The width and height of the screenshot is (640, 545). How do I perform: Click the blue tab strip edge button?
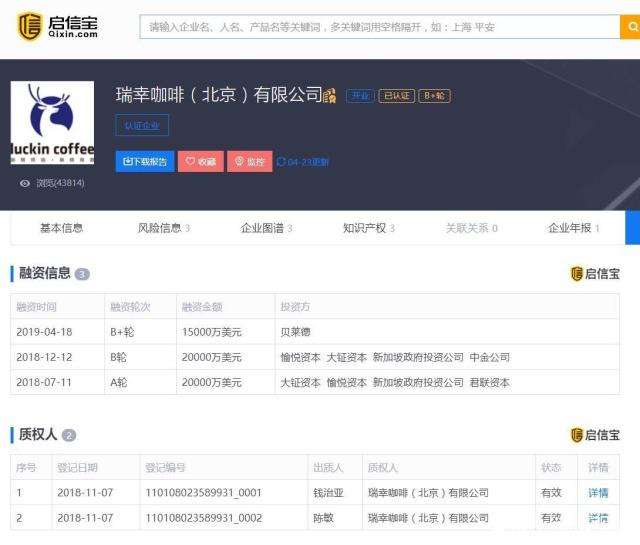pyautogui.click(x=632, y=228)
